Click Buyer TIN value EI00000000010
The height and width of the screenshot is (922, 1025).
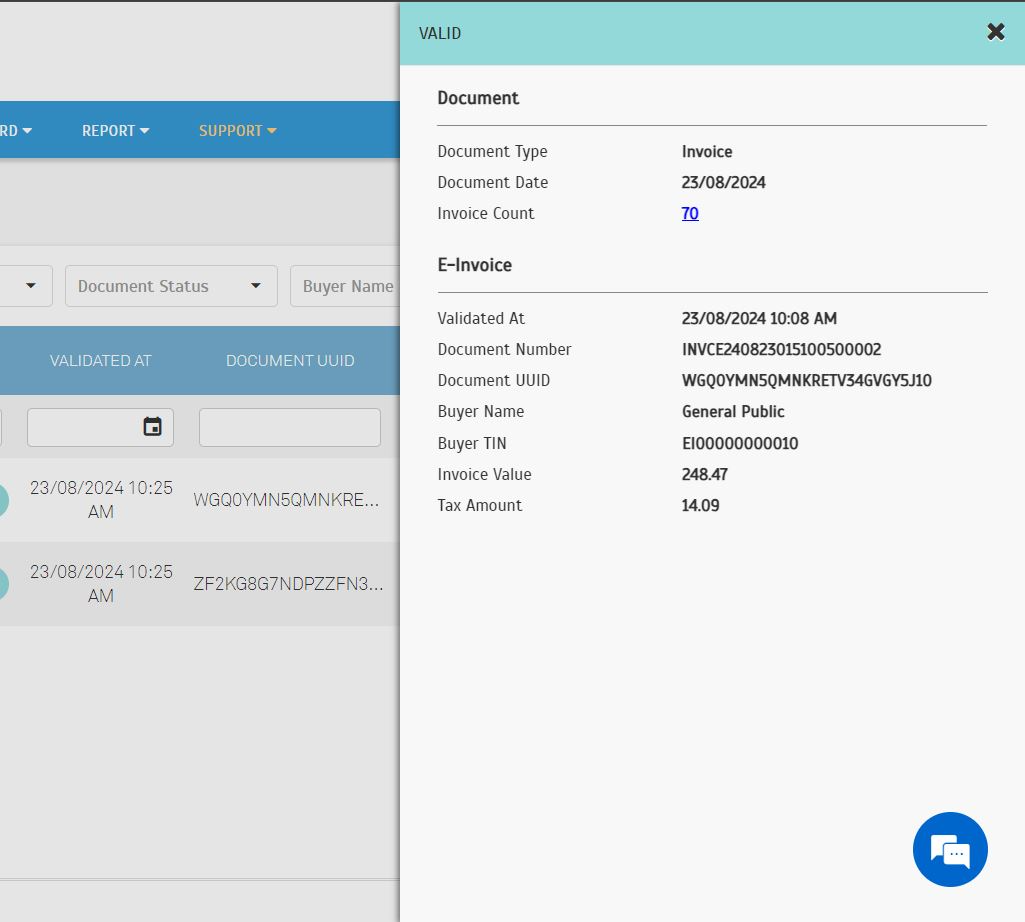click(x=740, y=444)
